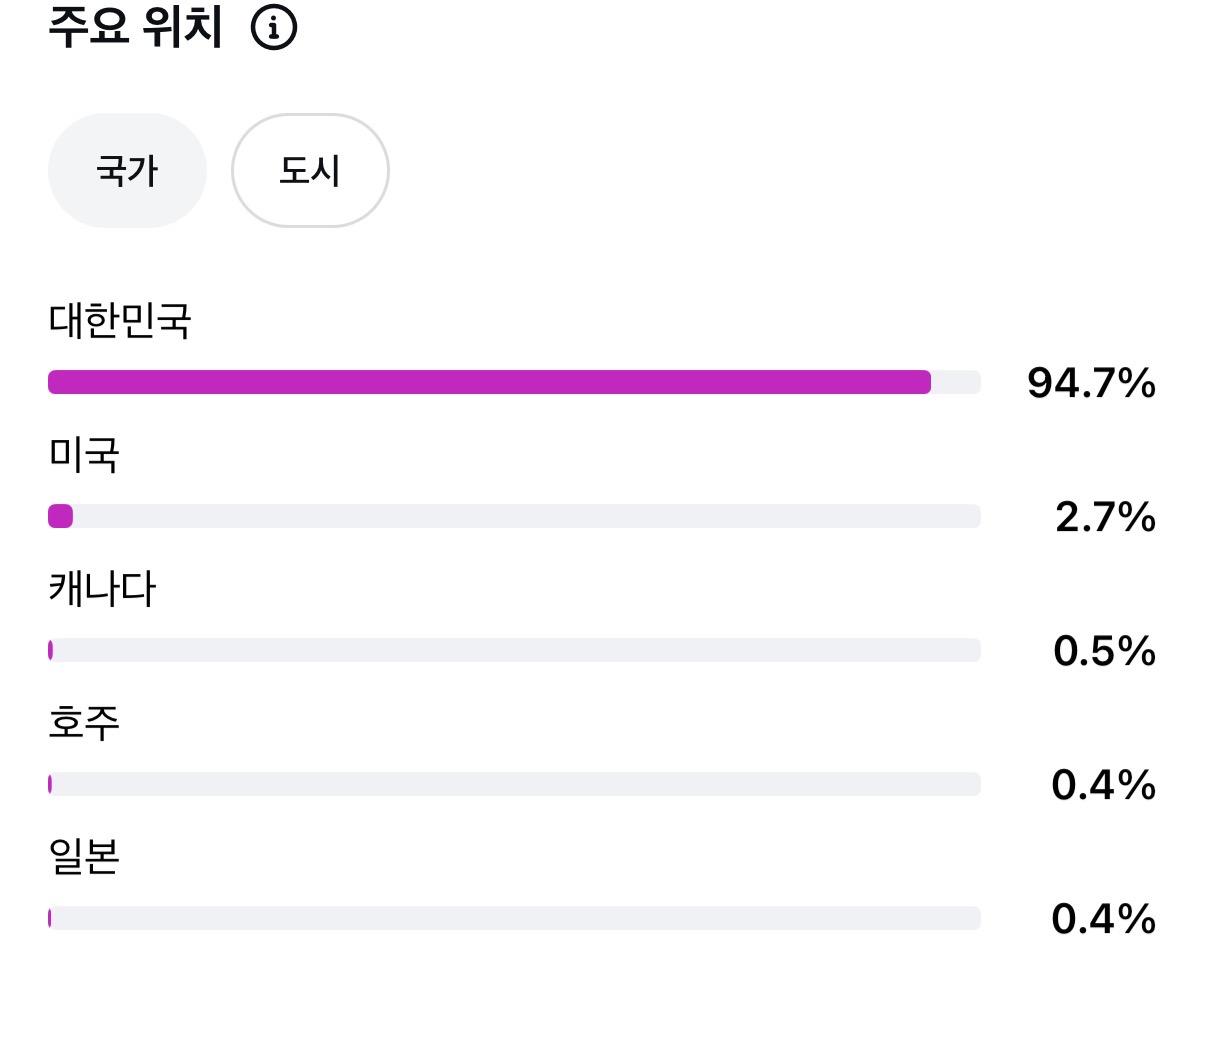Click the 대한민국 progress bar
The width and height of the screenshot is (1206, 1059).
tap(514, 382)
